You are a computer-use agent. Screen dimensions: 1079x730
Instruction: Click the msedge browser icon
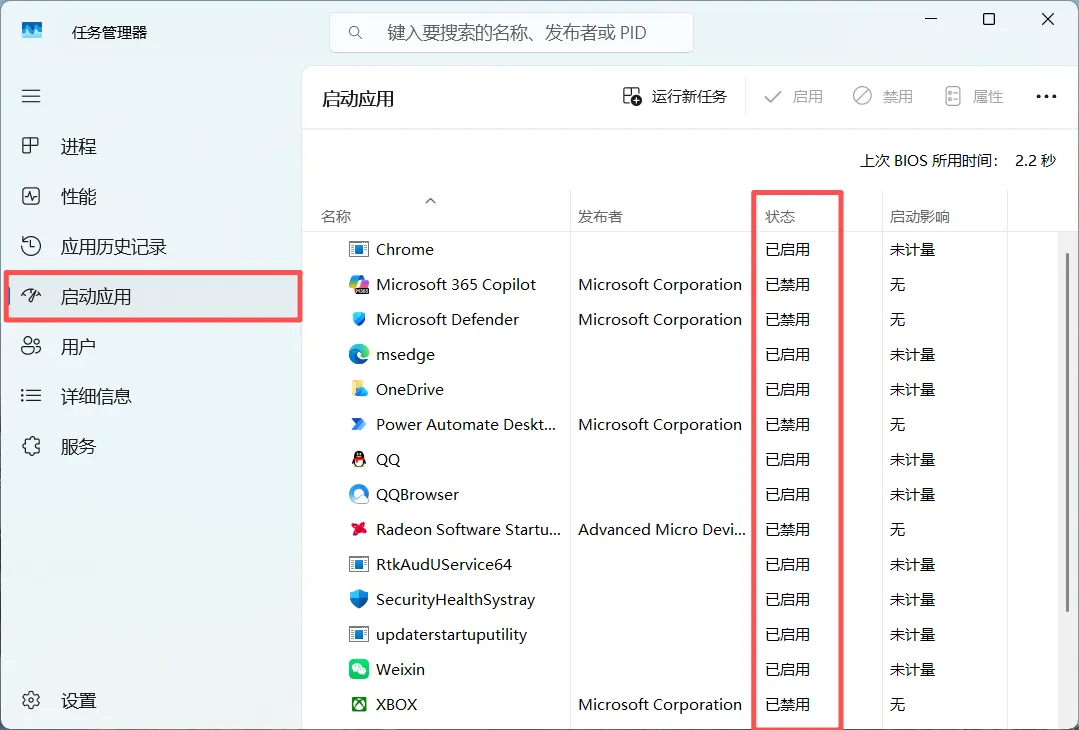[359, 354]
